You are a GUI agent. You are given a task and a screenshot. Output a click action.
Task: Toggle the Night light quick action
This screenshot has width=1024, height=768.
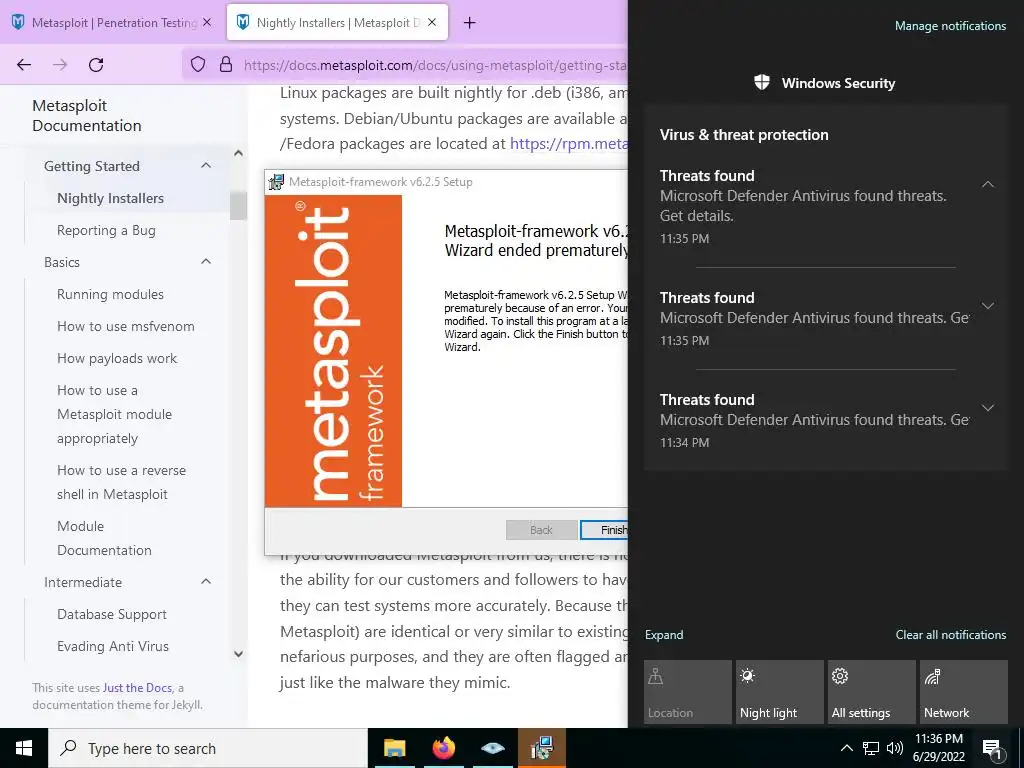[780, 691]
